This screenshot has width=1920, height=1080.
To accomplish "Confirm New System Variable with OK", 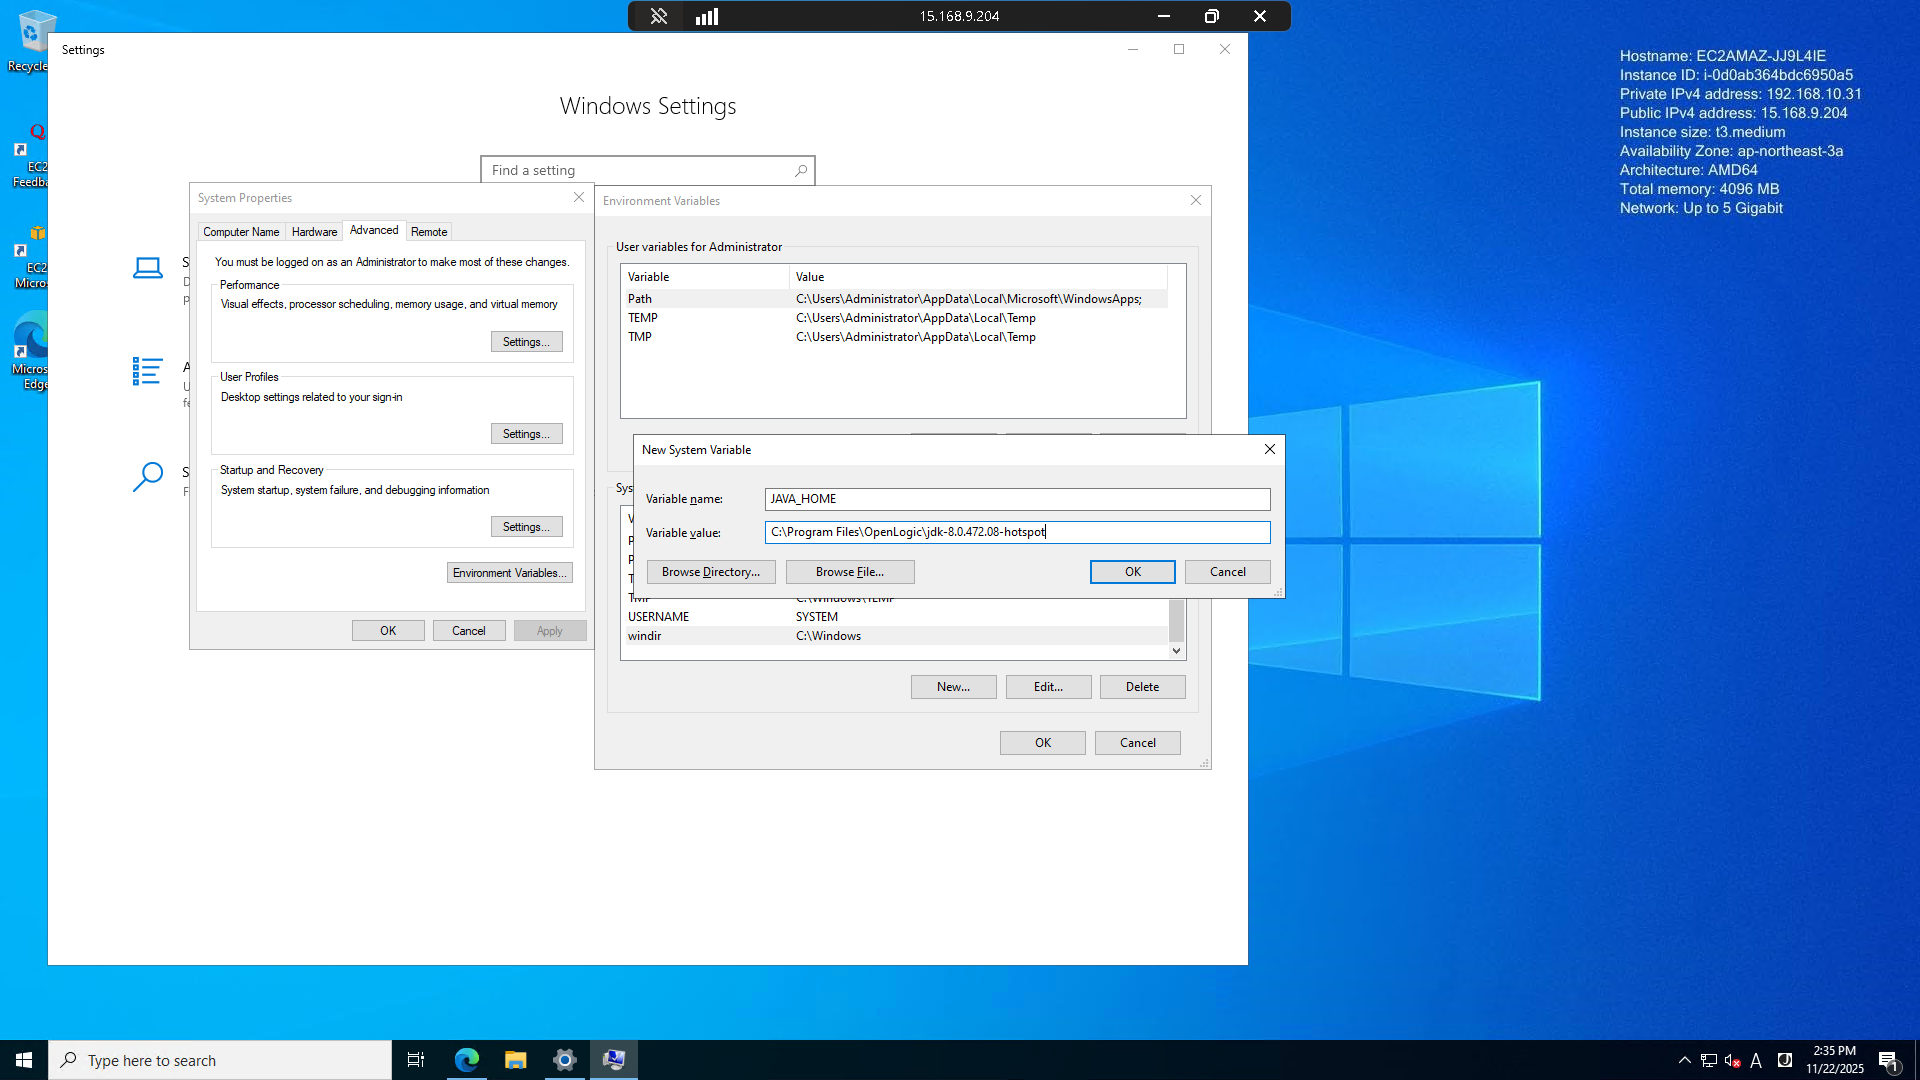I will pos(1132,572).
